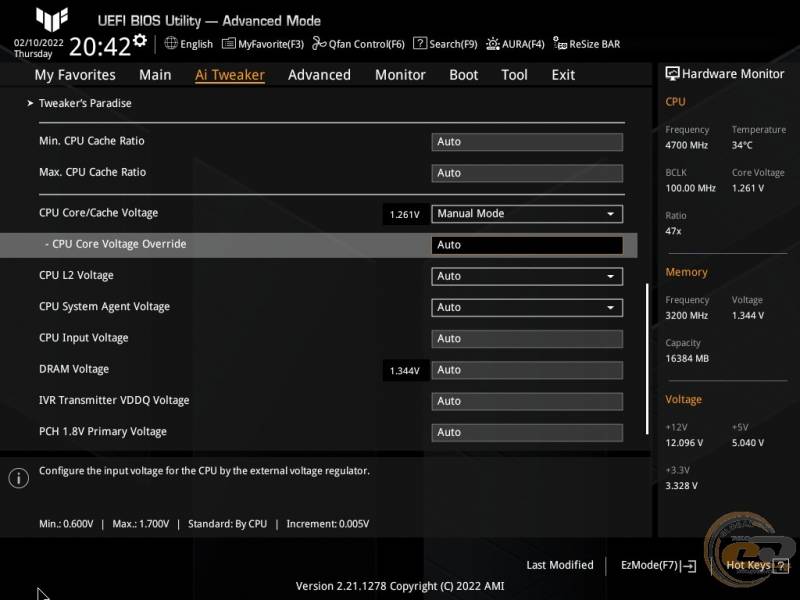Open Search(F9) question icon
The width and height of the screenshot is (800, 600).
pos(419,43)
